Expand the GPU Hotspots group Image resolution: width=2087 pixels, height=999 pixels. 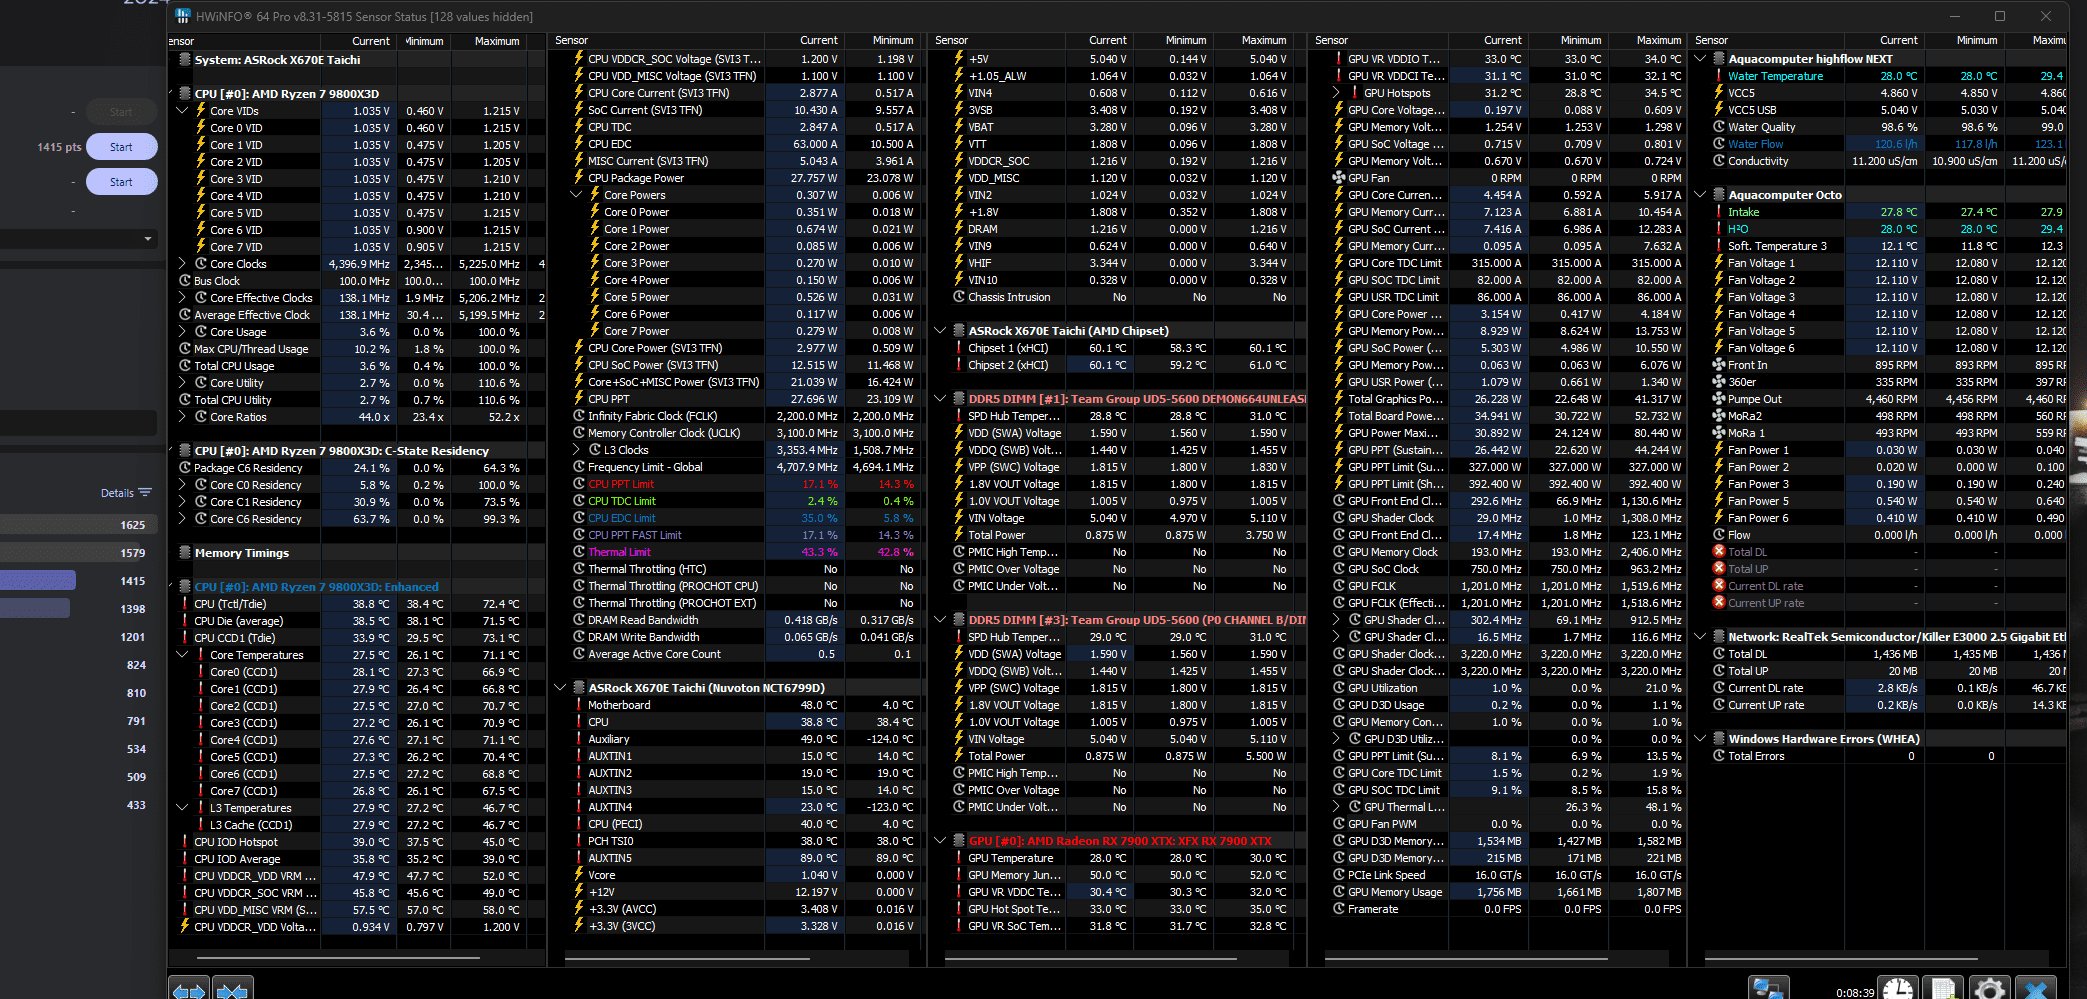tap(1336, 93)
